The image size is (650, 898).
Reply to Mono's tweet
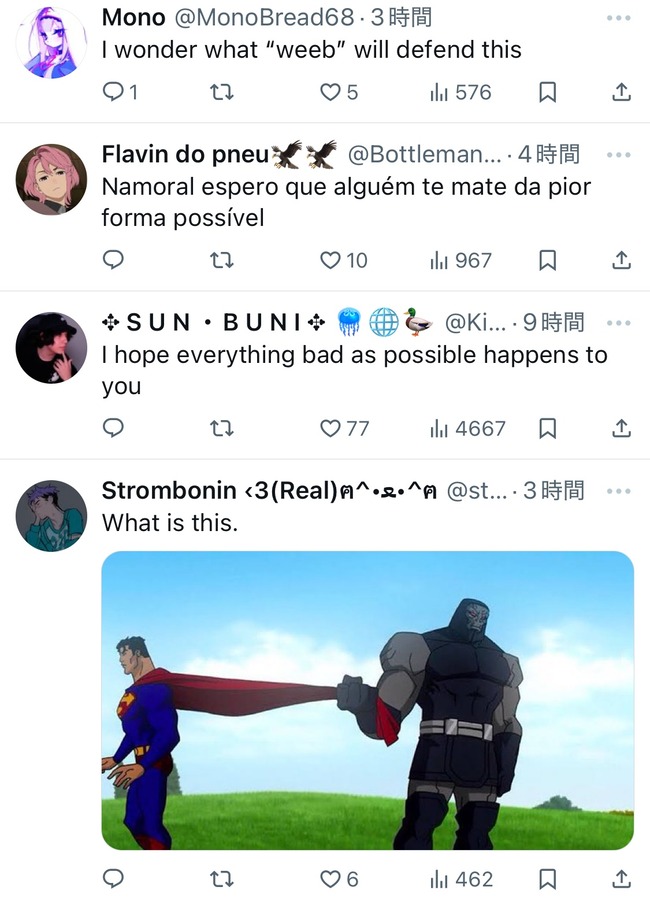pos(120,92)
